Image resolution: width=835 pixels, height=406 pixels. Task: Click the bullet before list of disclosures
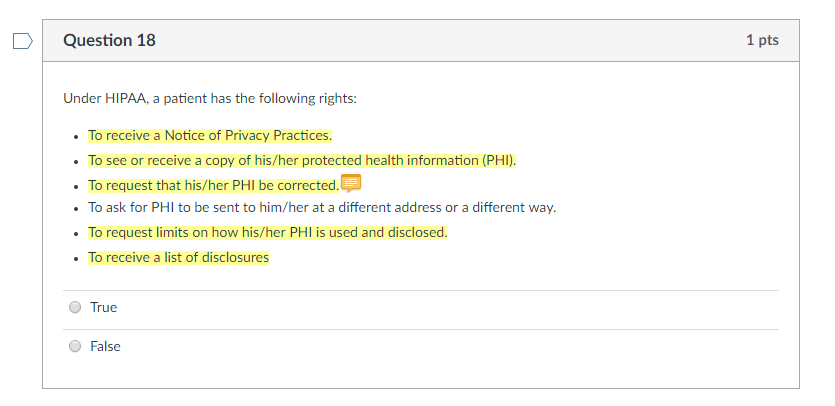[x=77, y=258]
